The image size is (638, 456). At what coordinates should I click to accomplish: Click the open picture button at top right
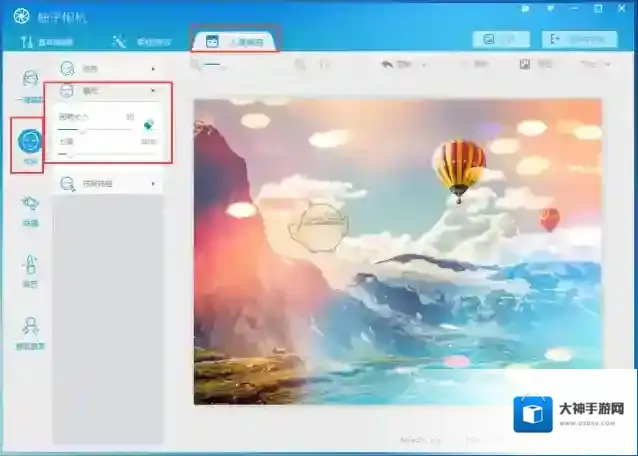tap(501, 39)
